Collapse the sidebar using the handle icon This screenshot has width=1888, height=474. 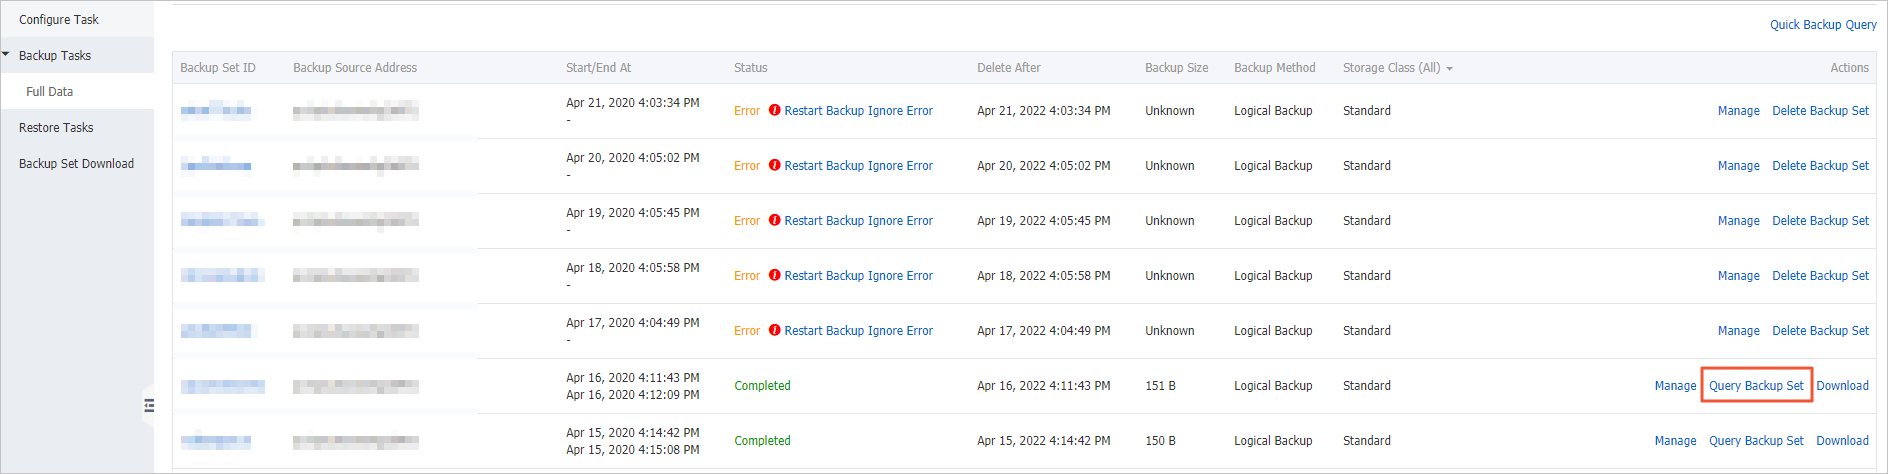[x=149, y=405]
